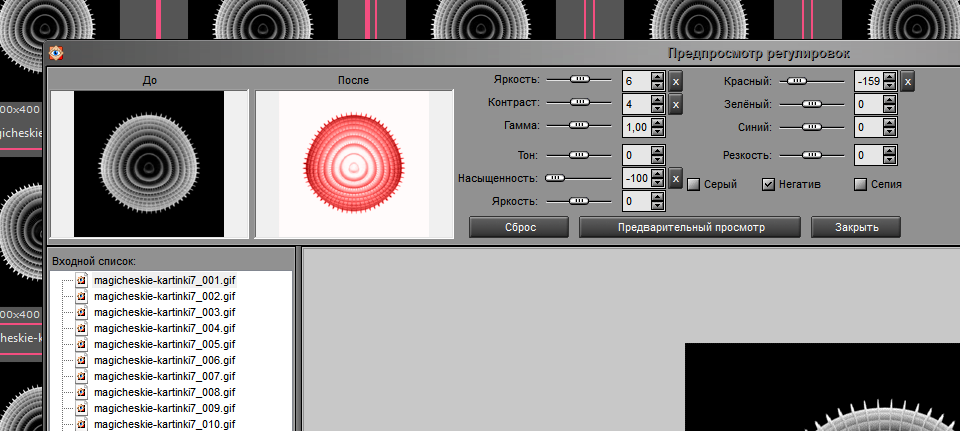Increase lower Яркость value with up arrow
Screen dimensions: 960x431
tap(657, 197)
